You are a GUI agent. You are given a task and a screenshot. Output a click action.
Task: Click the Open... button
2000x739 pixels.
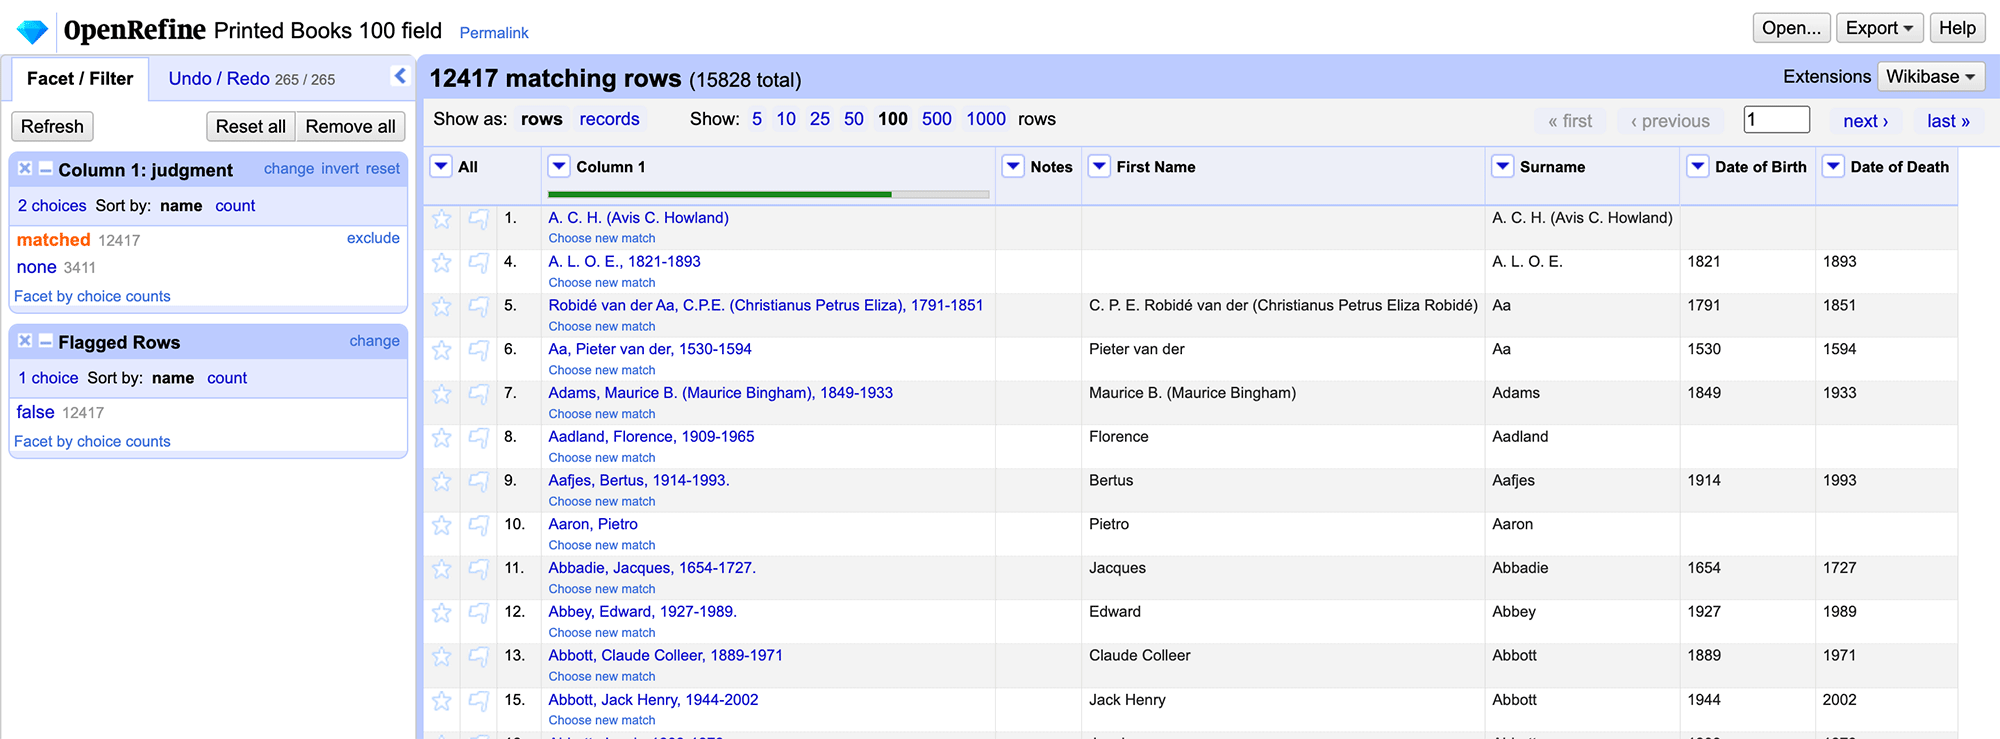[1791, 28]
